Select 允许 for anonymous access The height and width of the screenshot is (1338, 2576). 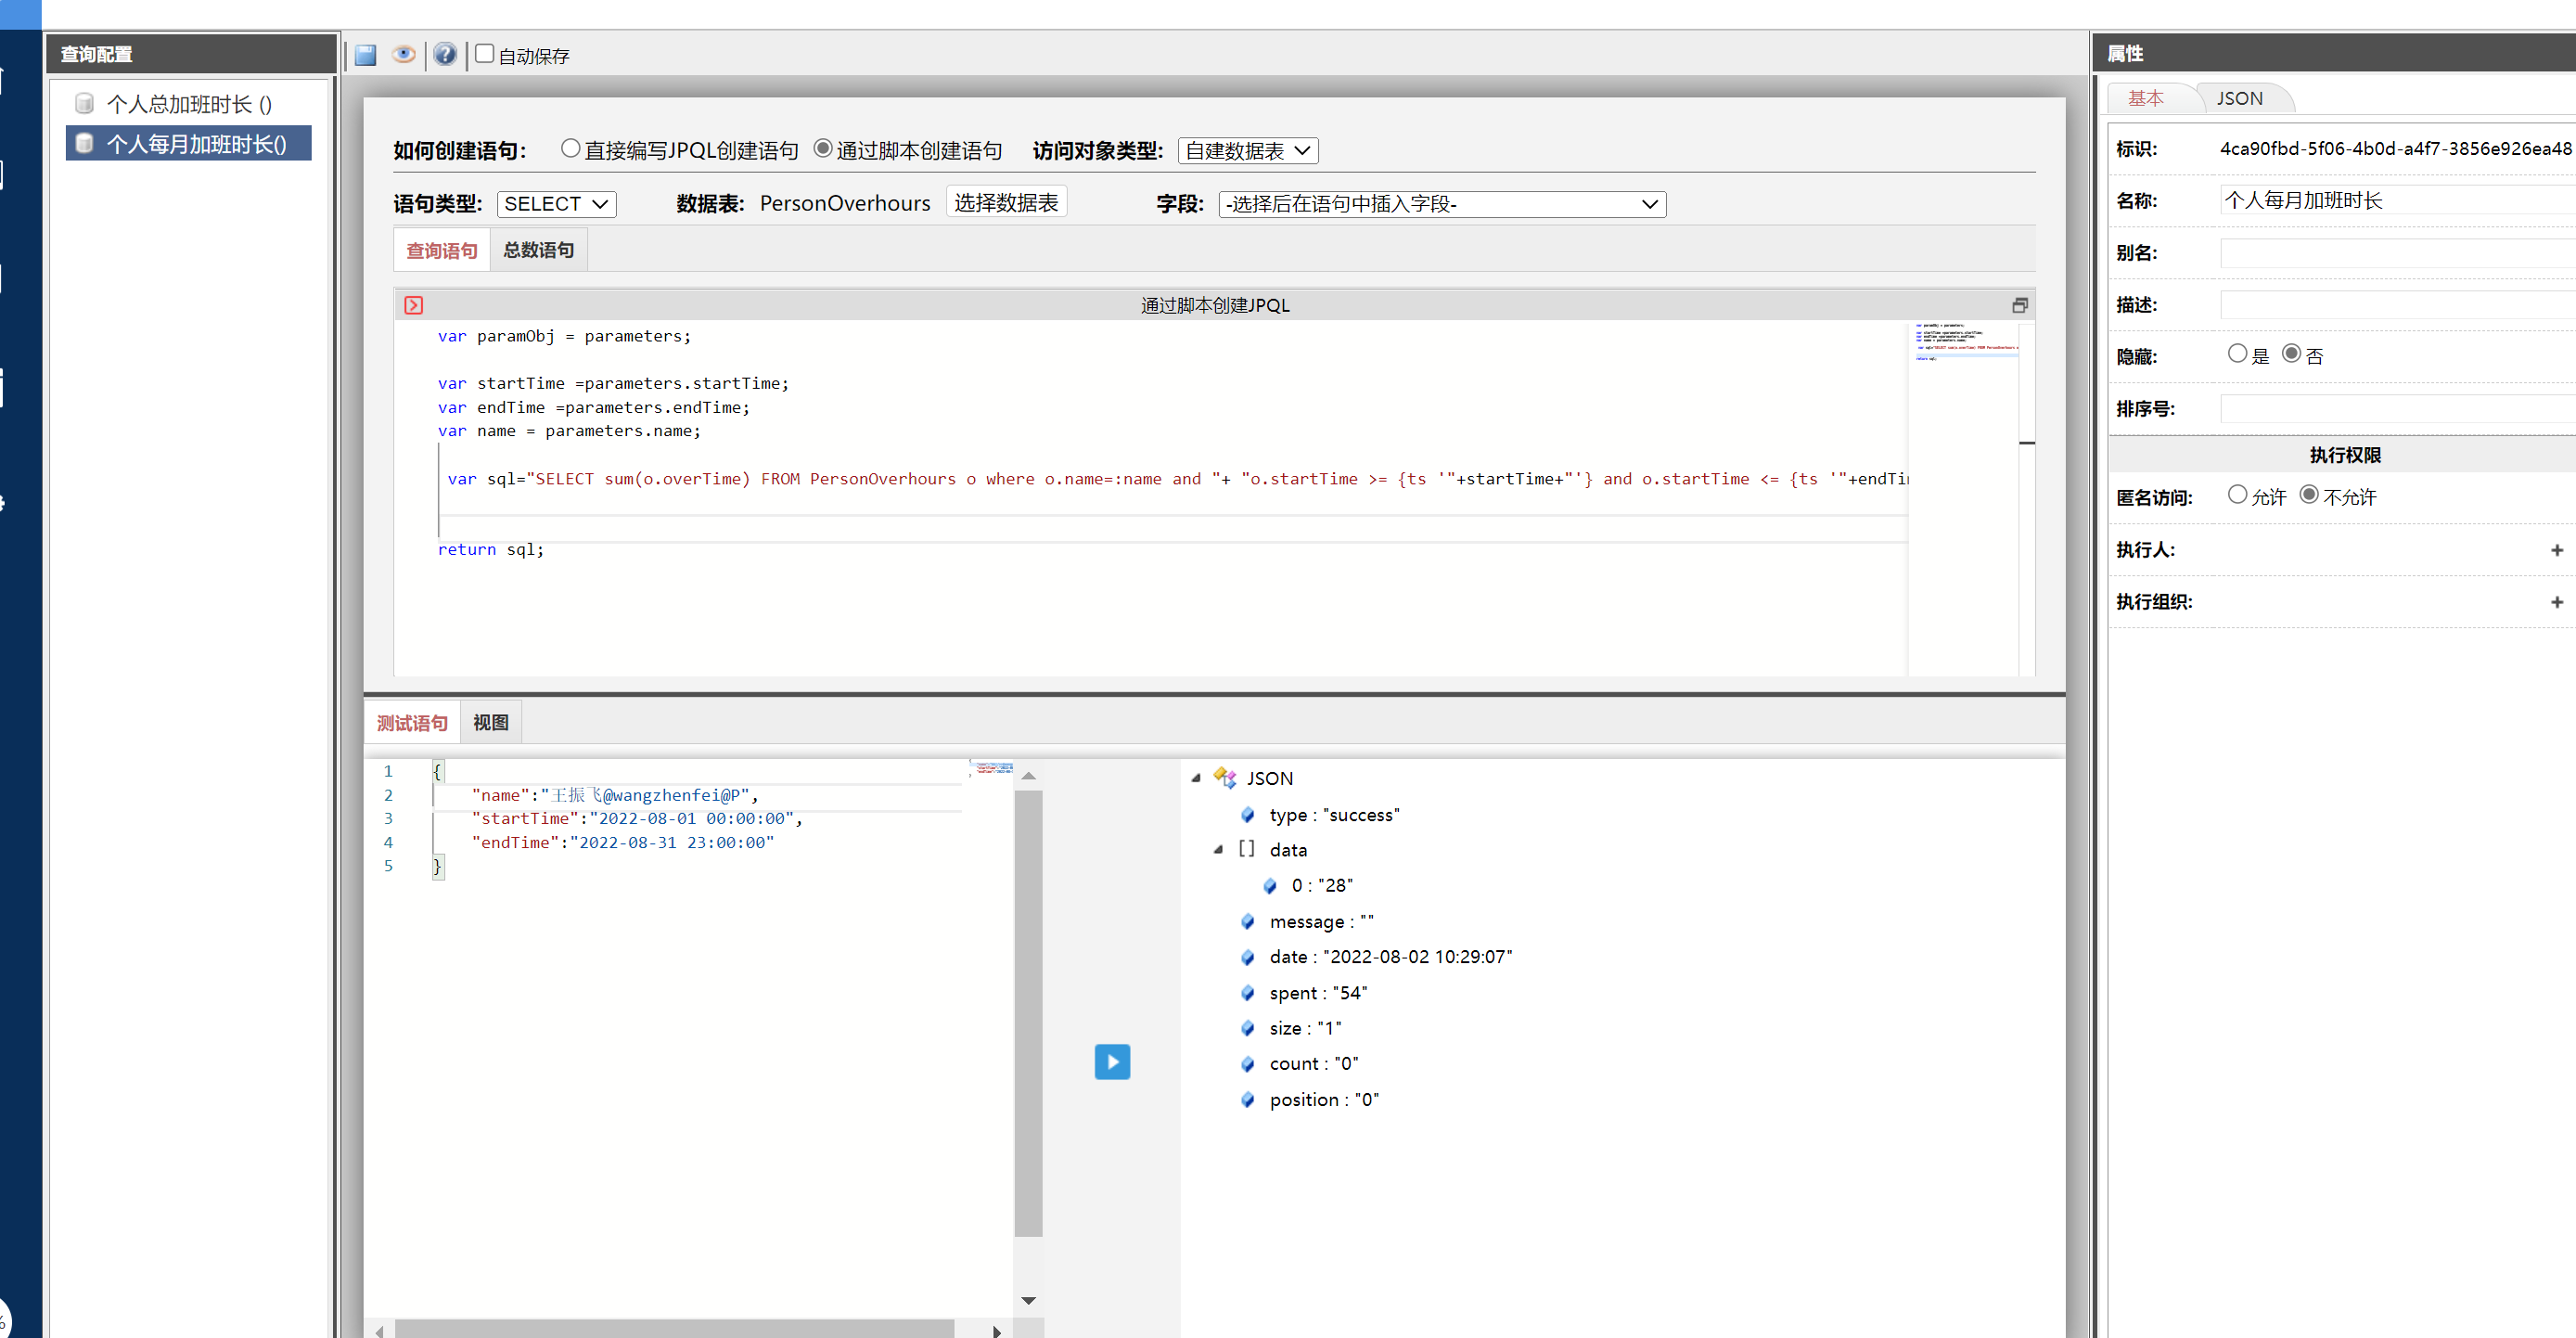tap(2237, 495)
